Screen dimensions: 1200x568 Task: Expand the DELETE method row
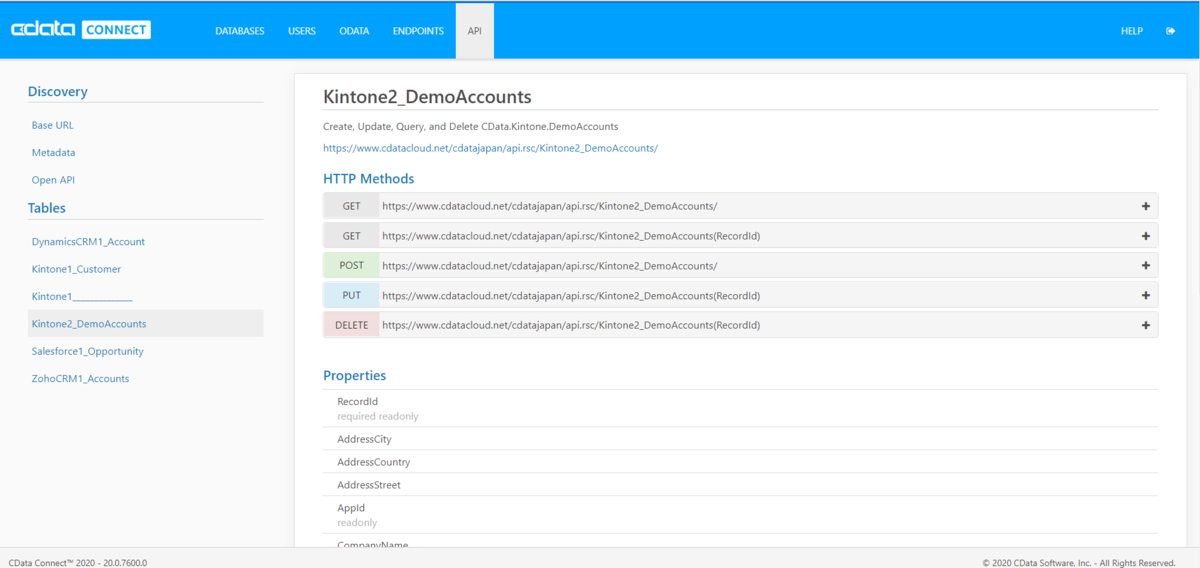click(x=1146, y=325)
